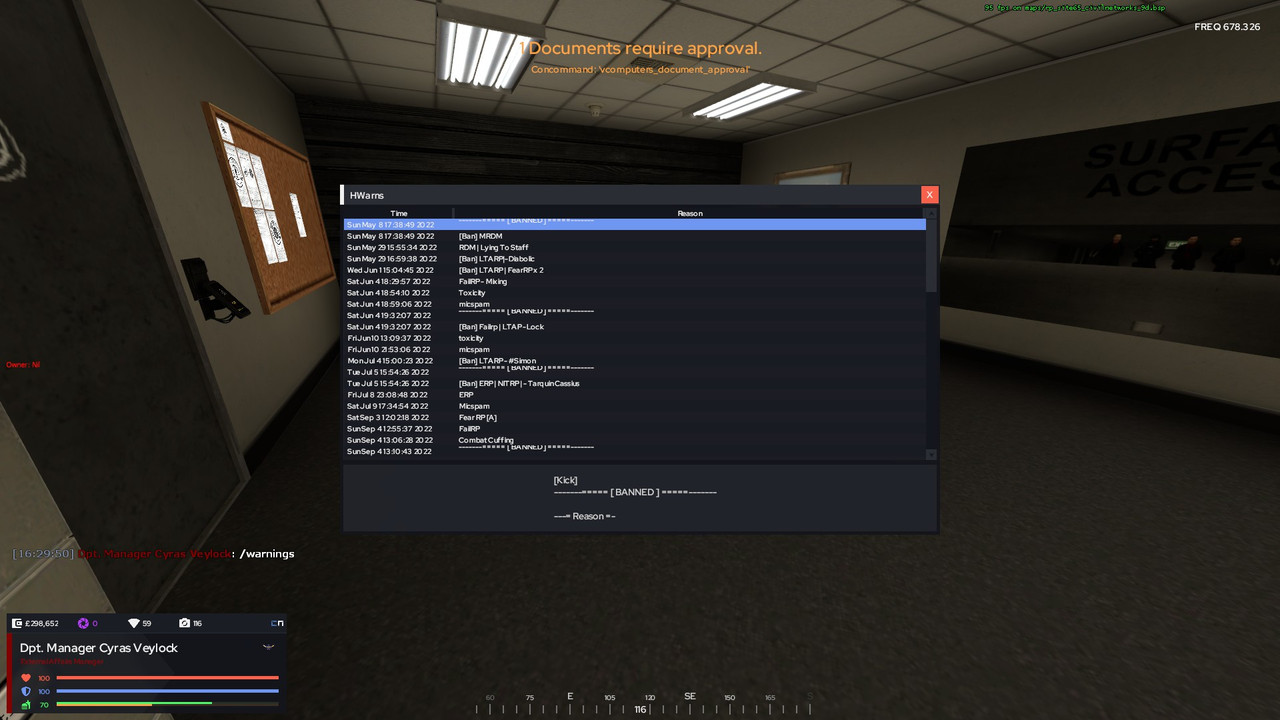The height and width of the screenshot is (720, 1280).
Task: Click the blue shield armor icon
Action: coord(26,691)
